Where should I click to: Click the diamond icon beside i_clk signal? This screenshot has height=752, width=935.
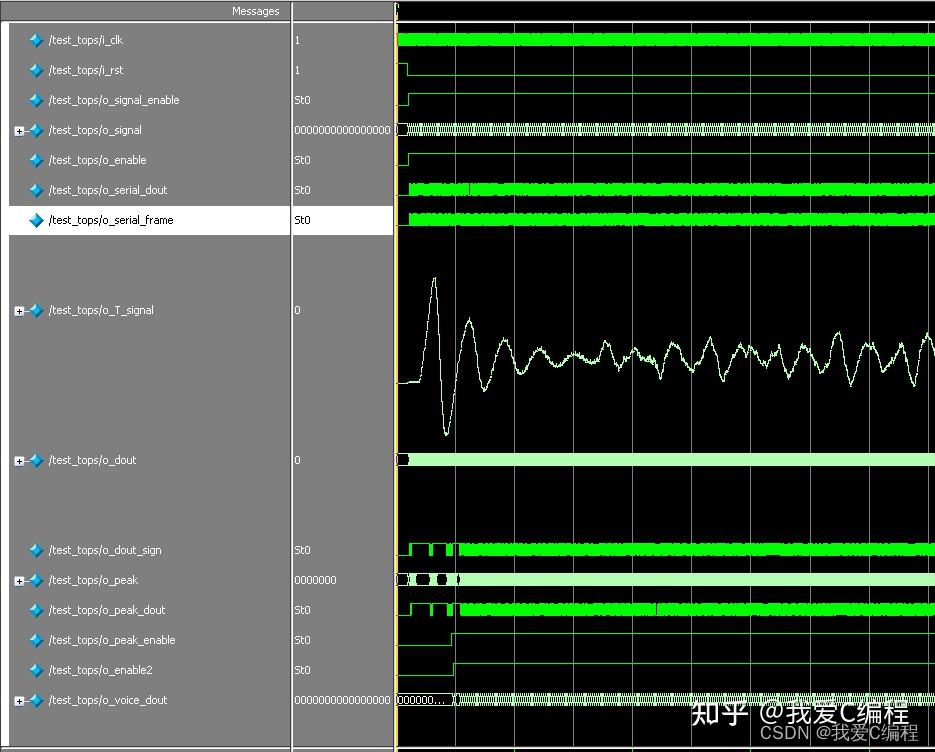(37, 41)
